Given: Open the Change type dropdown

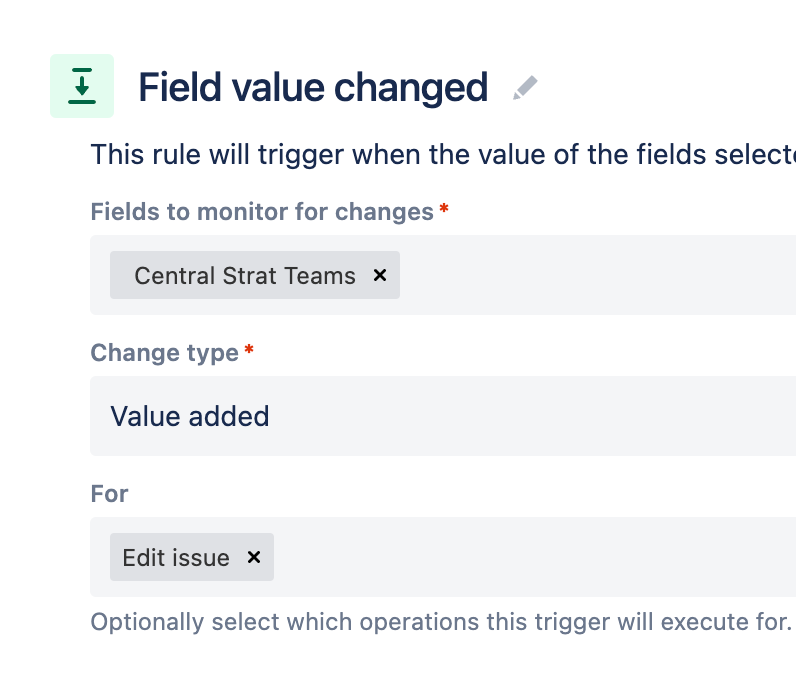Looking at the screenshot, I should [x=443, y=416].
